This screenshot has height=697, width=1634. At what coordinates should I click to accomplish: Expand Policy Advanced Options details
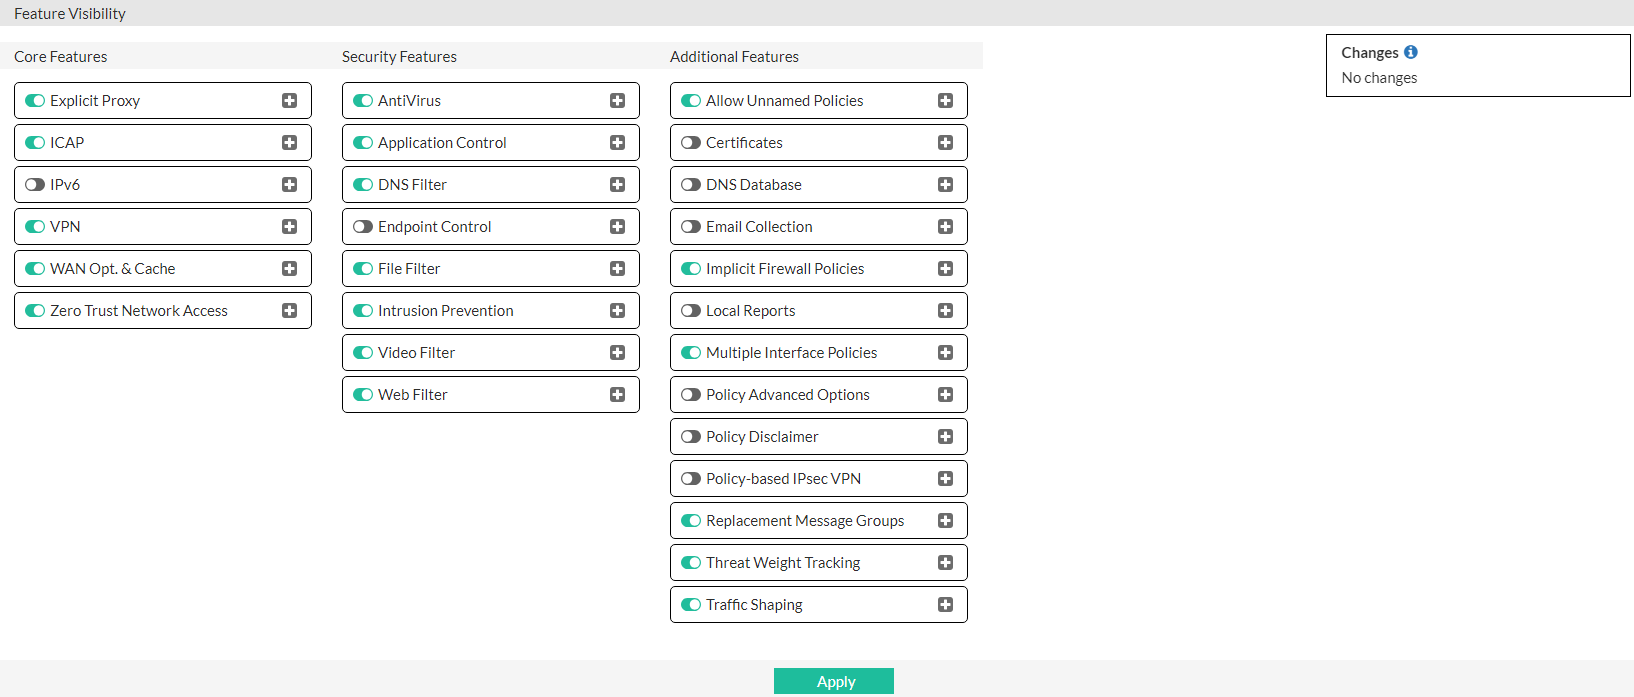(x=945, y=394)
